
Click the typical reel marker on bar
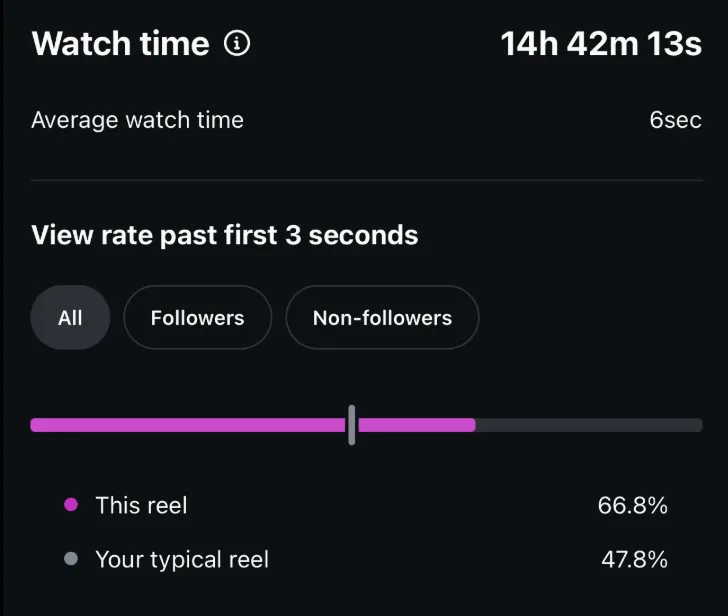click(352, 425)
